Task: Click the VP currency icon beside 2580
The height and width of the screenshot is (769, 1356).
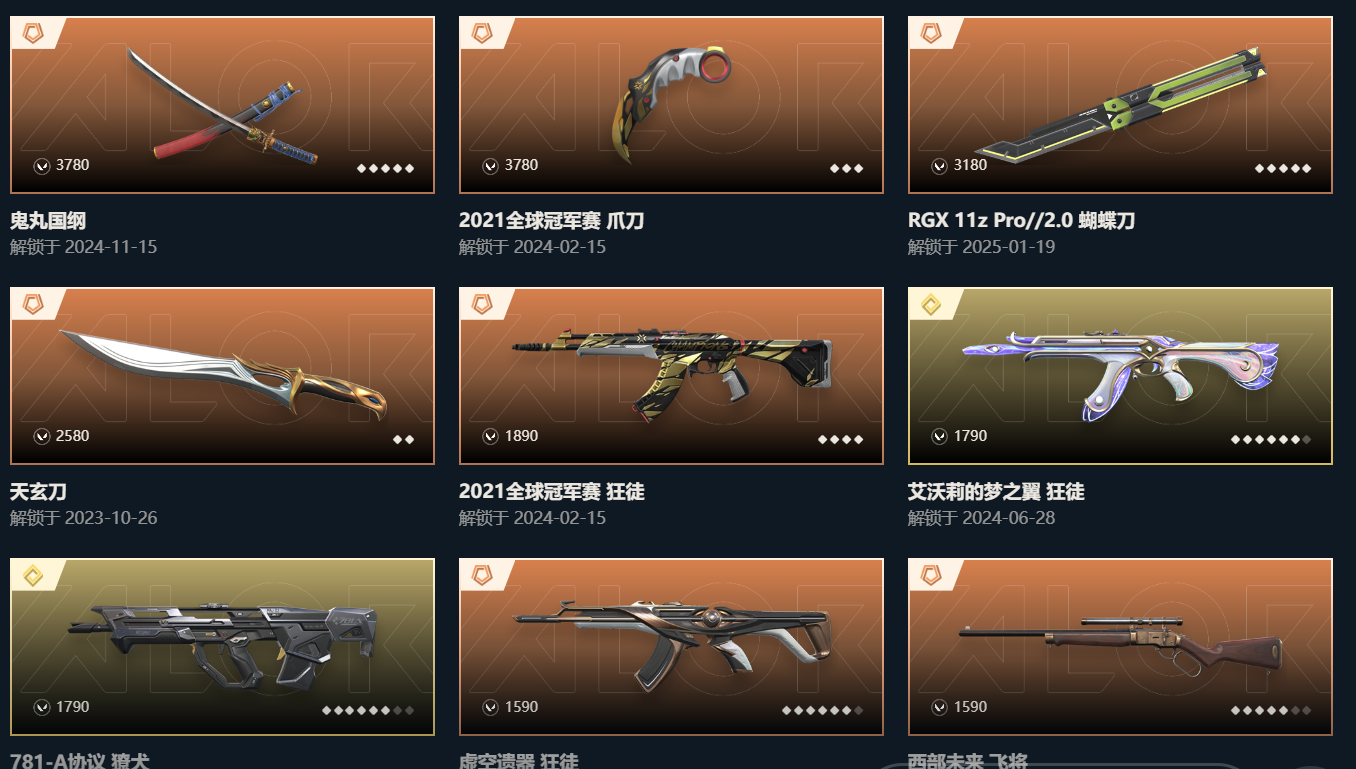Action: (x=41, y=436)
